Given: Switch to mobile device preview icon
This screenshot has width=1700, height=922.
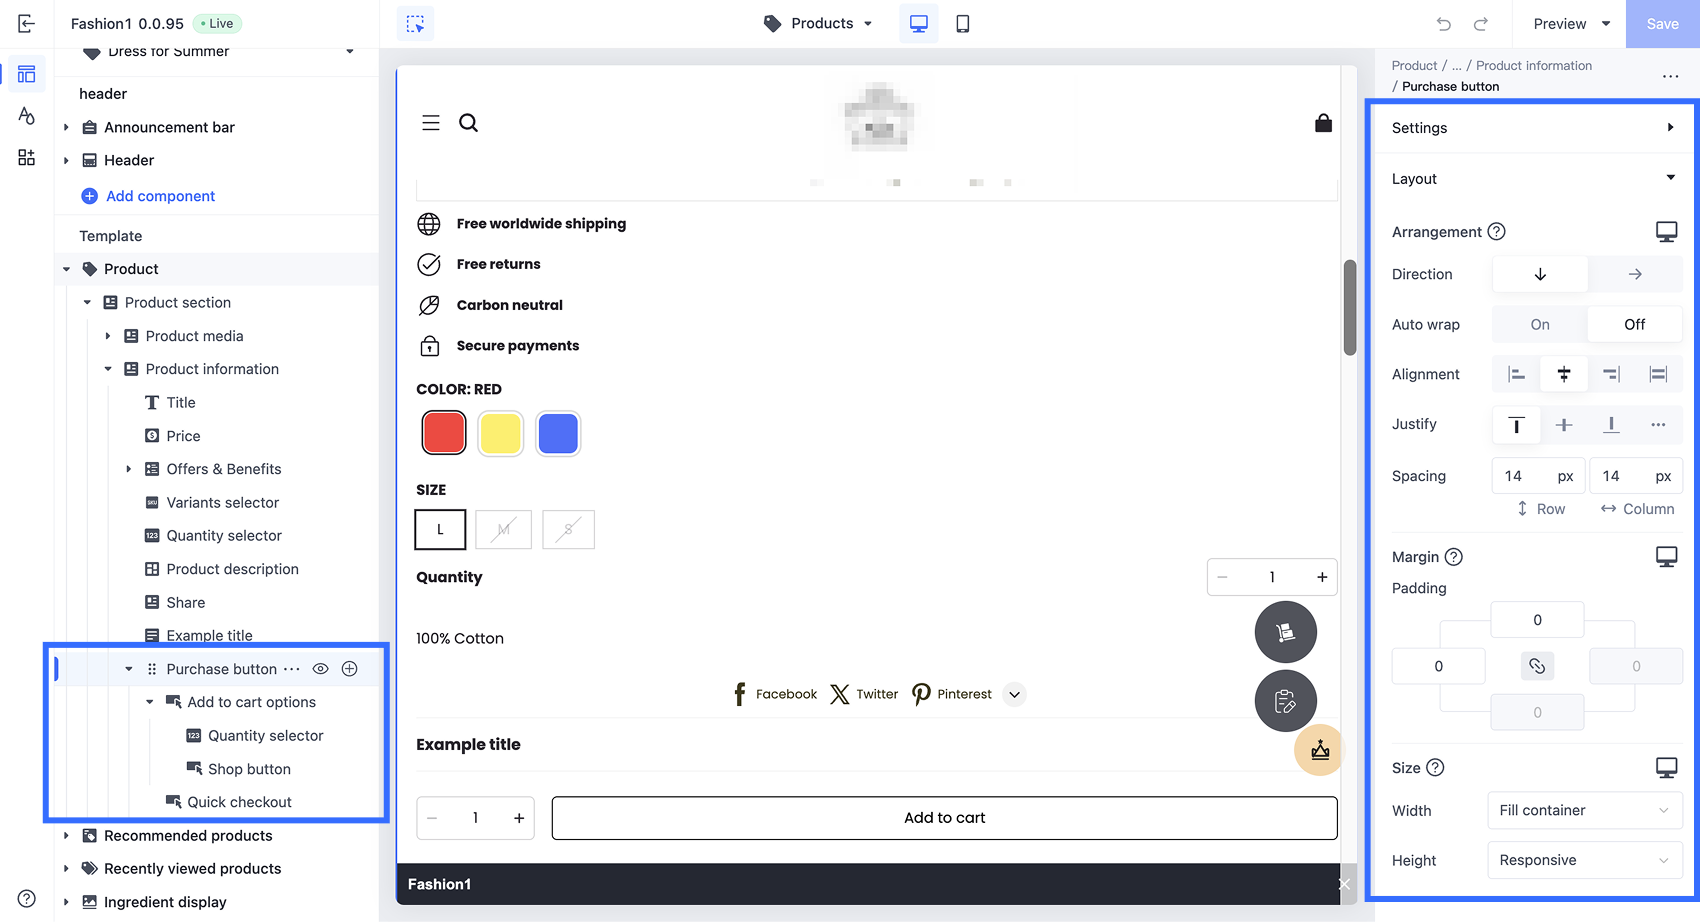Looking at the screenshot, I should (962, 24).
